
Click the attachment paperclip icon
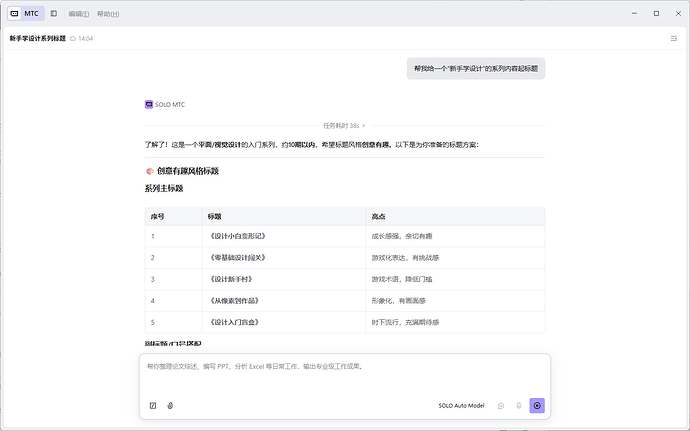[170, 405]
